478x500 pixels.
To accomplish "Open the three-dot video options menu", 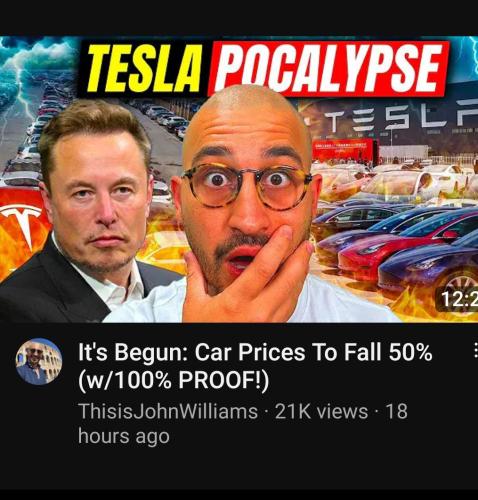I will [476, 351].
